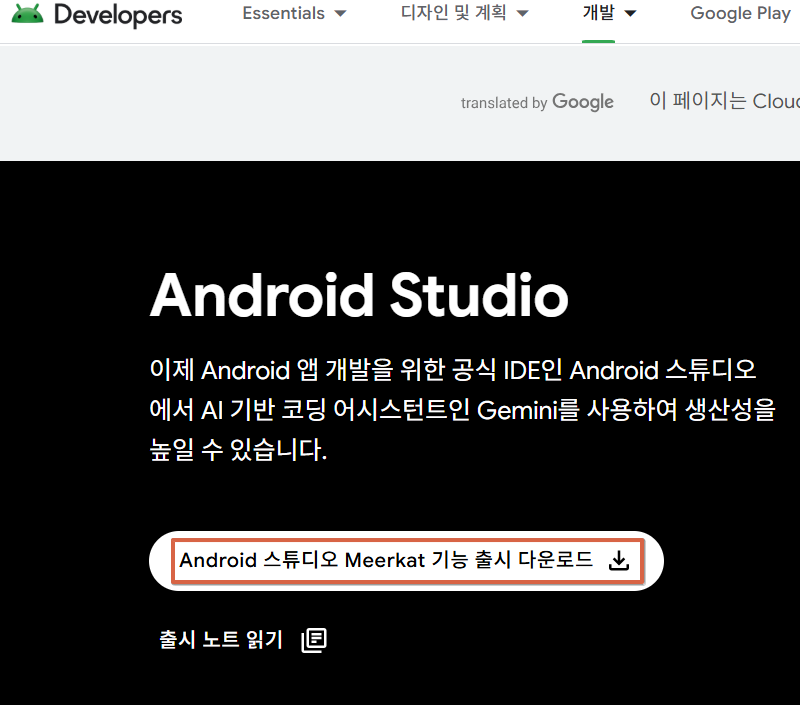The image size is (800, 705).
Task: Click the Android Studio heading
Action: [x=359, y=295]
